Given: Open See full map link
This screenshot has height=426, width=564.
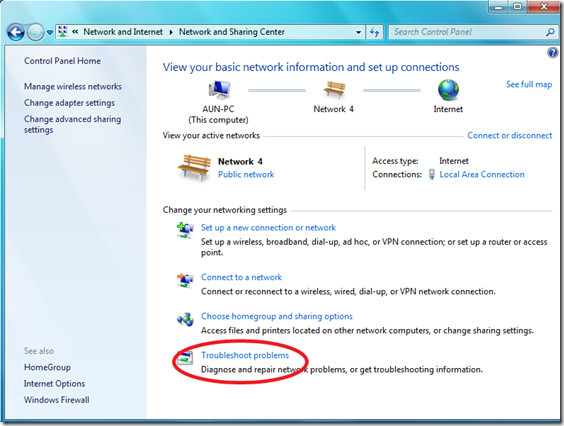Looking at the screenshot, I should coord(529,84).
